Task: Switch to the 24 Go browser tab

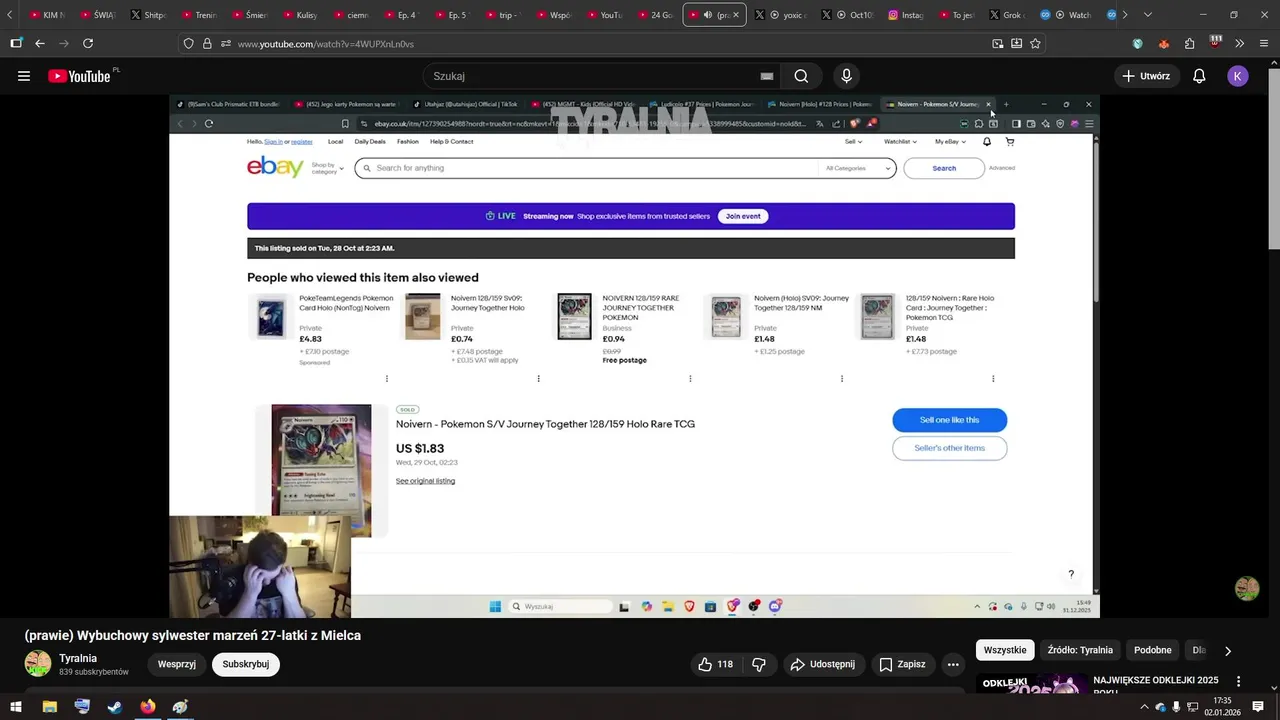Action: pyautogui.click(x=654, y=15)
